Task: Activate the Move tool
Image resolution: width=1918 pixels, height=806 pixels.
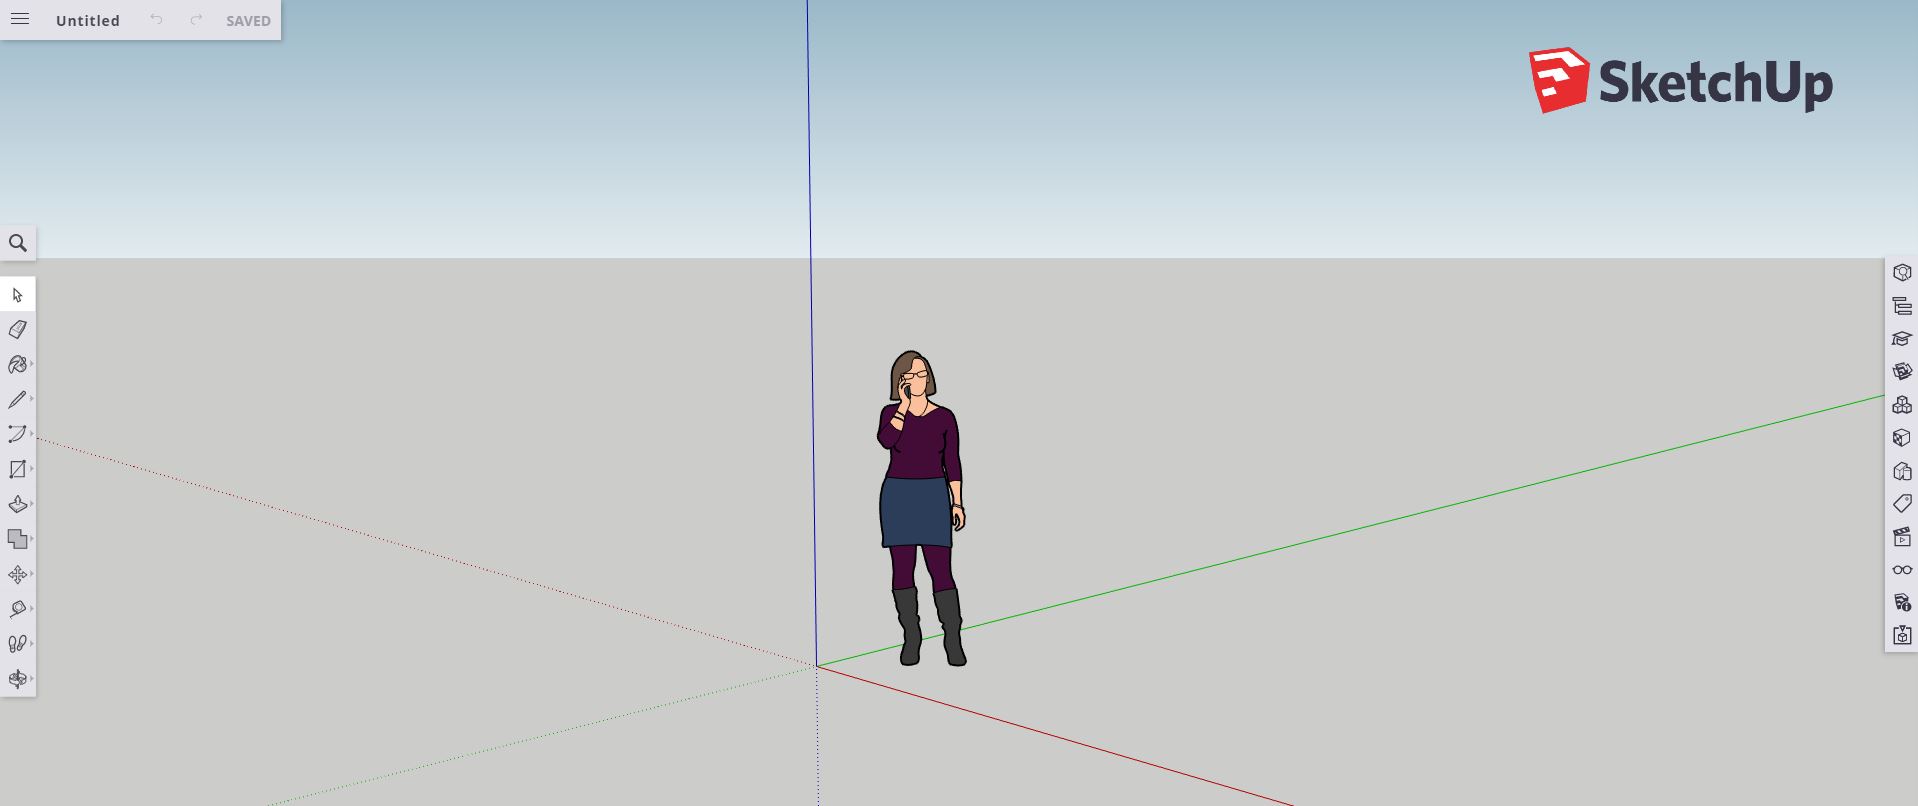Action: point(17,574)
